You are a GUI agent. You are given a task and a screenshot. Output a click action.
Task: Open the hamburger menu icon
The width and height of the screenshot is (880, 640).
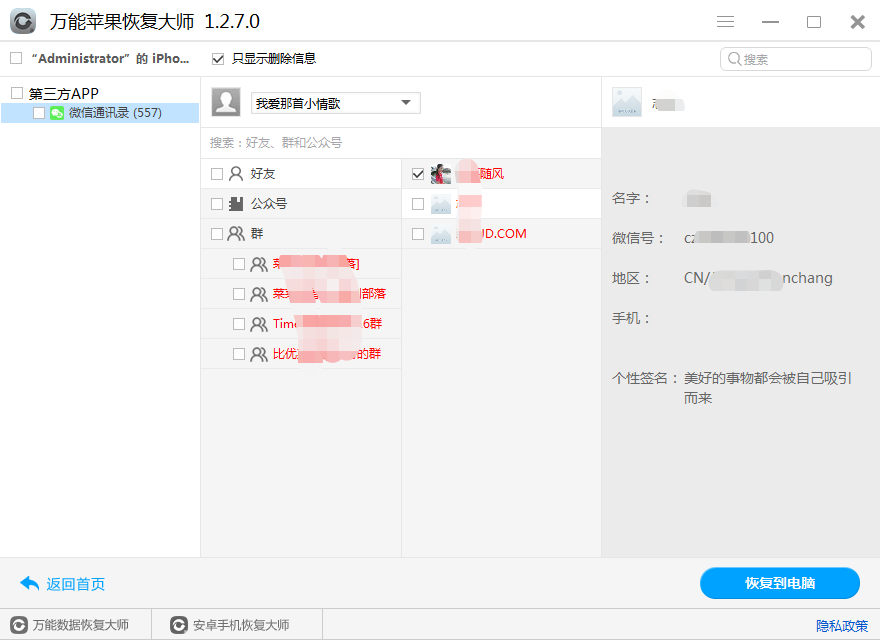(725, 21)
